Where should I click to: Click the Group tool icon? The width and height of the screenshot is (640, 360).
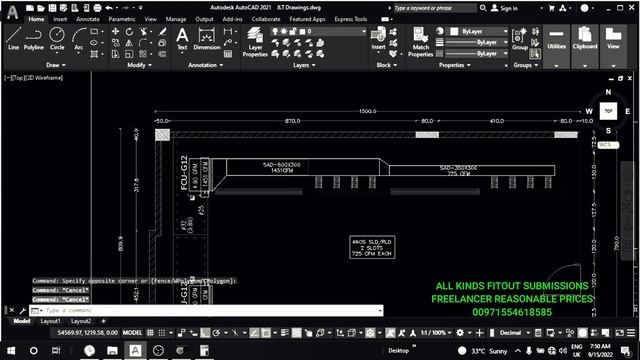[520, 38]
